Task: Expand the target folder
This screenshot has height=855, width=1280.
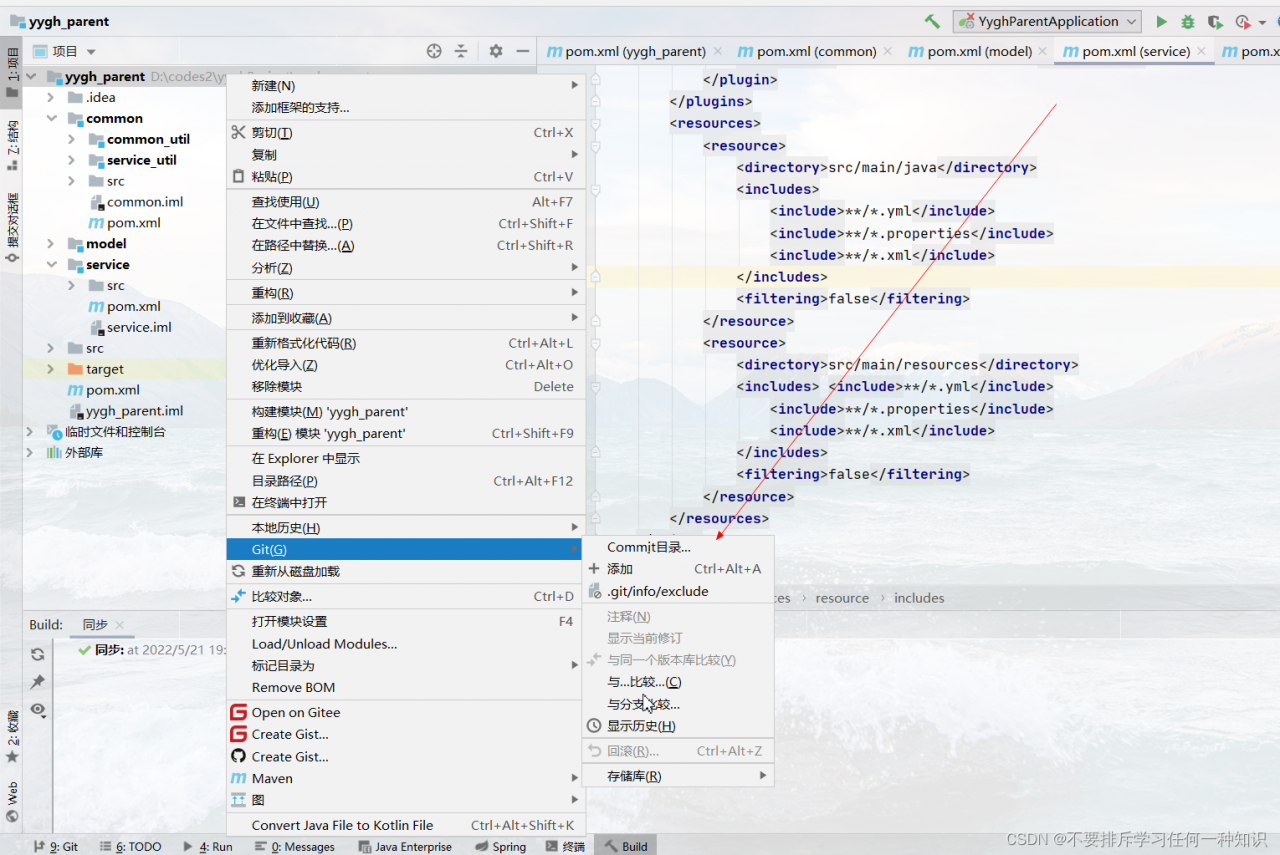Action: coord(51,369)
